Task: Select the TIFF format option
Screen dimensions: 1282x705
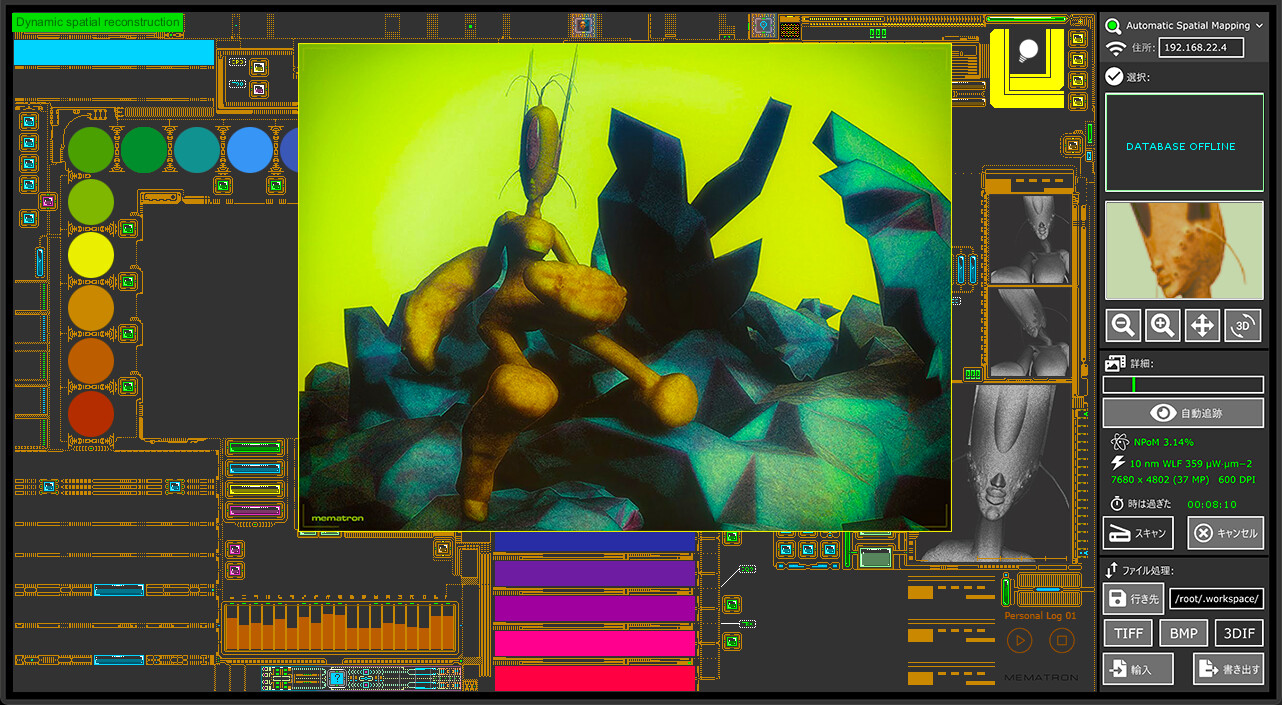Action: pos(1128,633)
